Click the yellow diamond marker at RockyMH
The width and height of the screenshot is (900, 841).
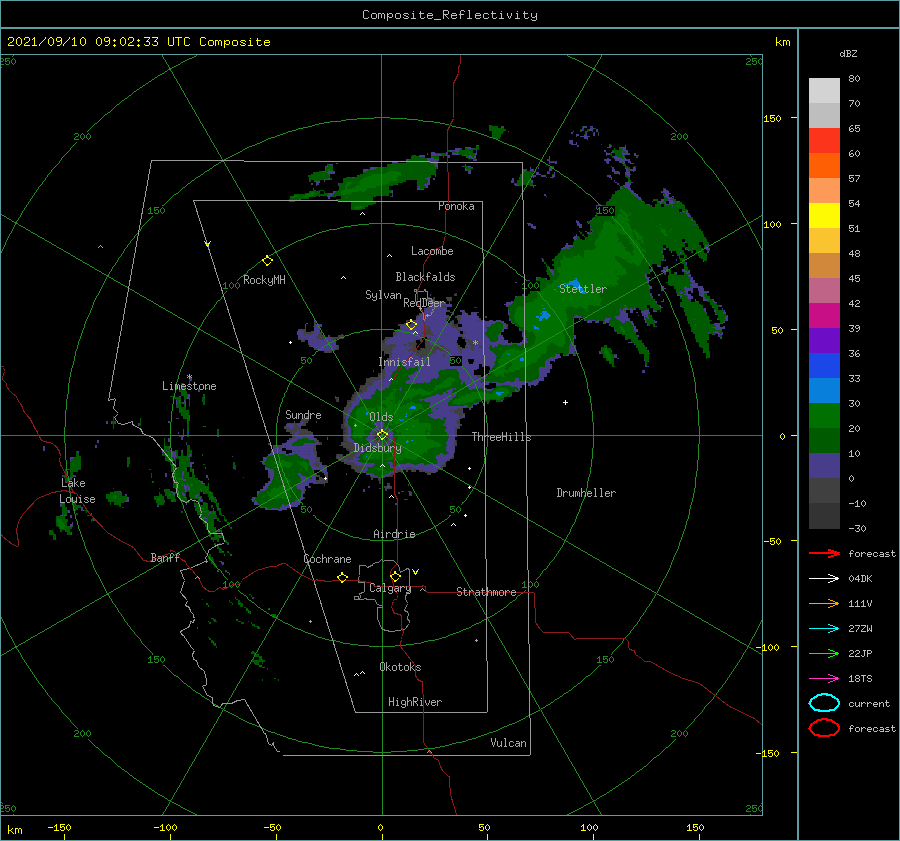pos(267,261)
